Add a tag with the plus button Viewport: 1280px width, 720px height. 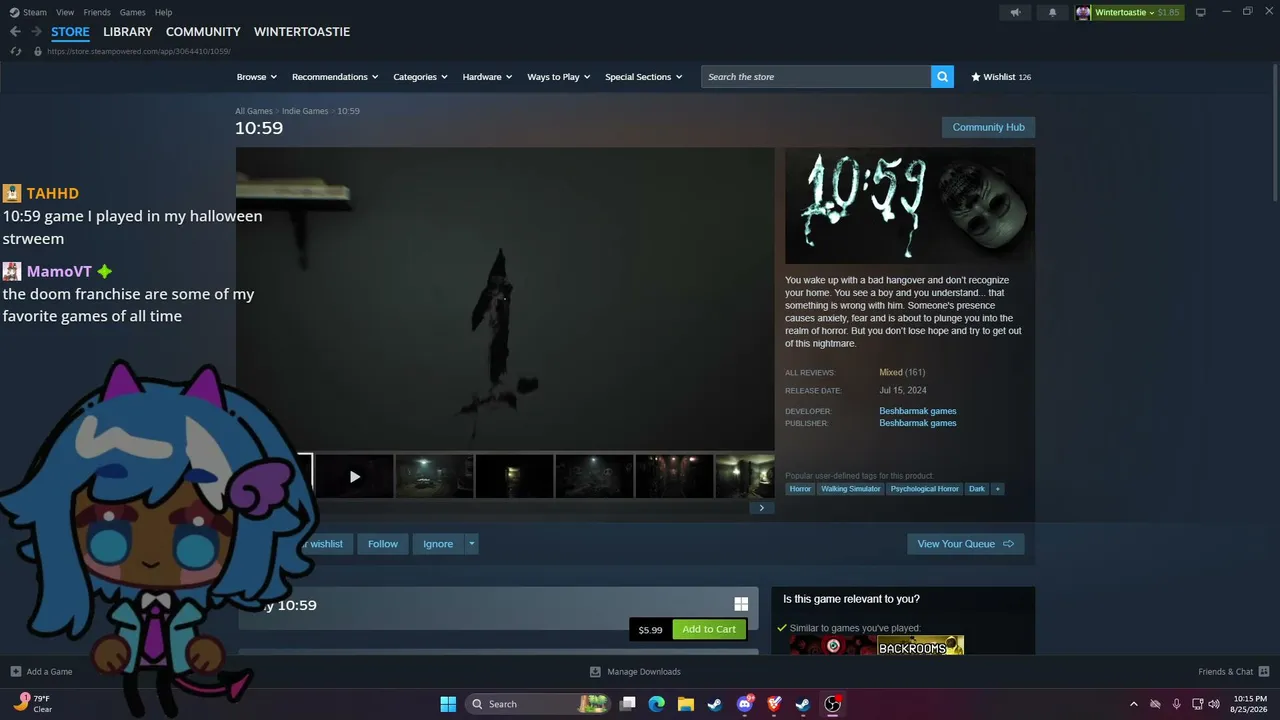tap(997, 489)
